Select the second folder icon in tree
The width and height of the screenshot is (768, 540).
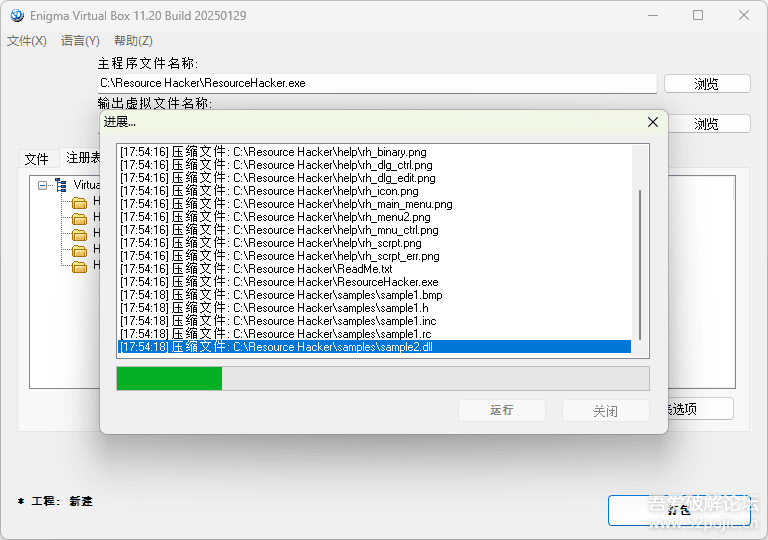click(x=79, y=219)
